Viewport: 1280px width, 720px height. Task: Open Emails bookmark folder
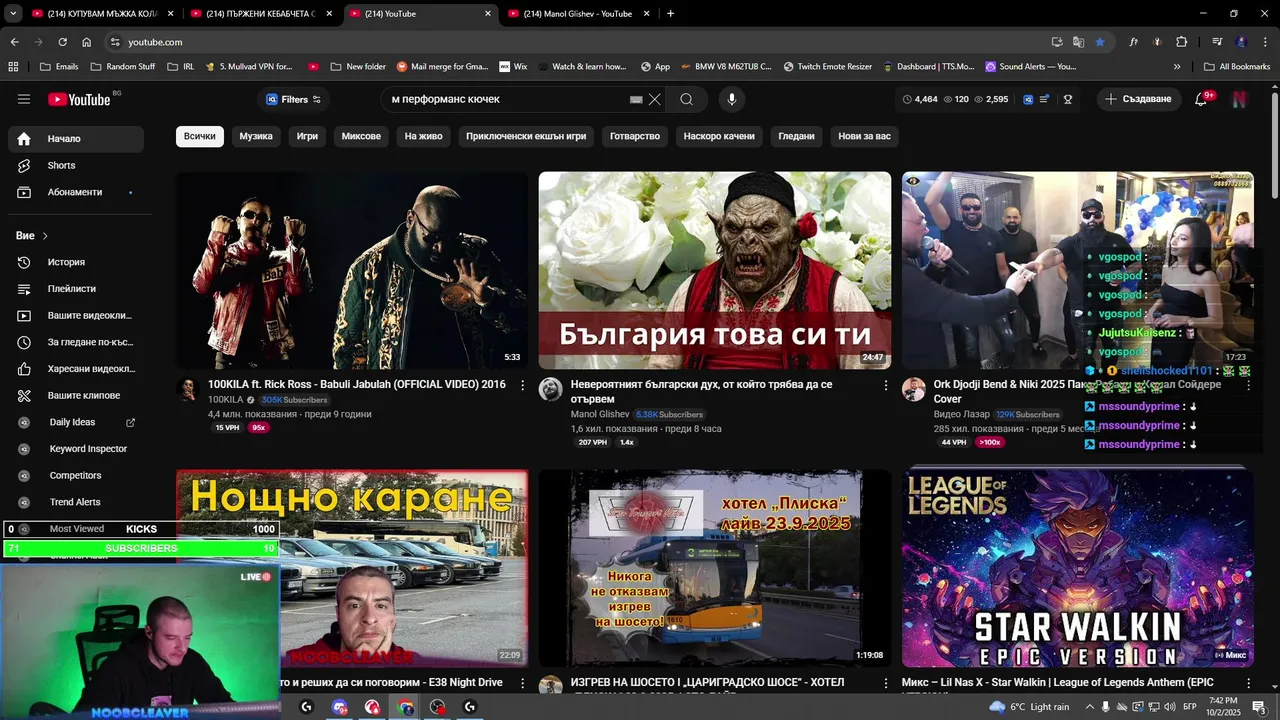tap(59, 66)
